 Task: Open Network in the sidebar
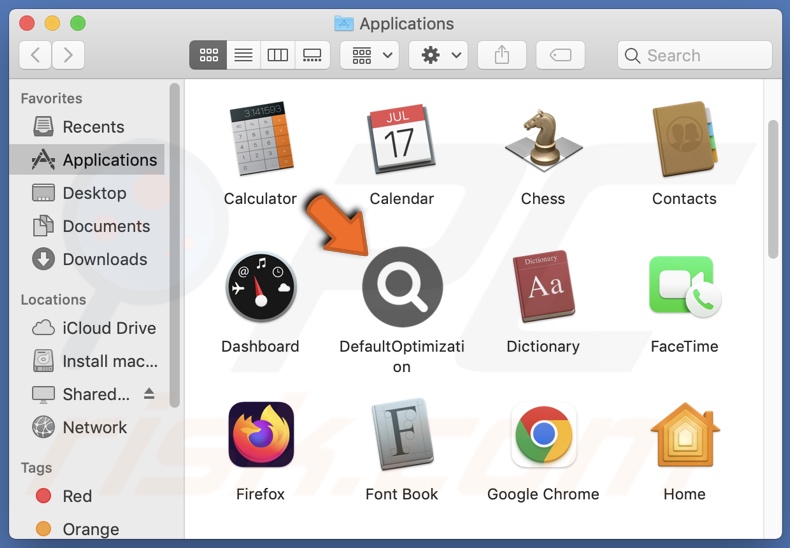coord(87,427)
